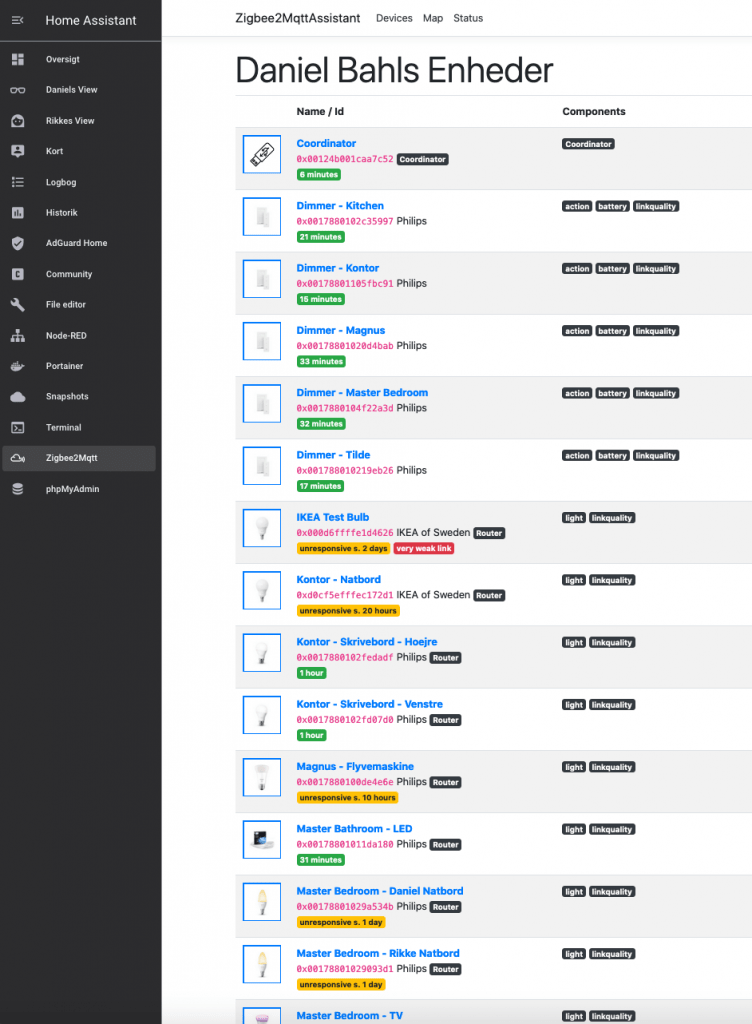Open Master Bedroom - Daniel Natbord link
This screenshot has height=1024, width=752.
(380, 891)
